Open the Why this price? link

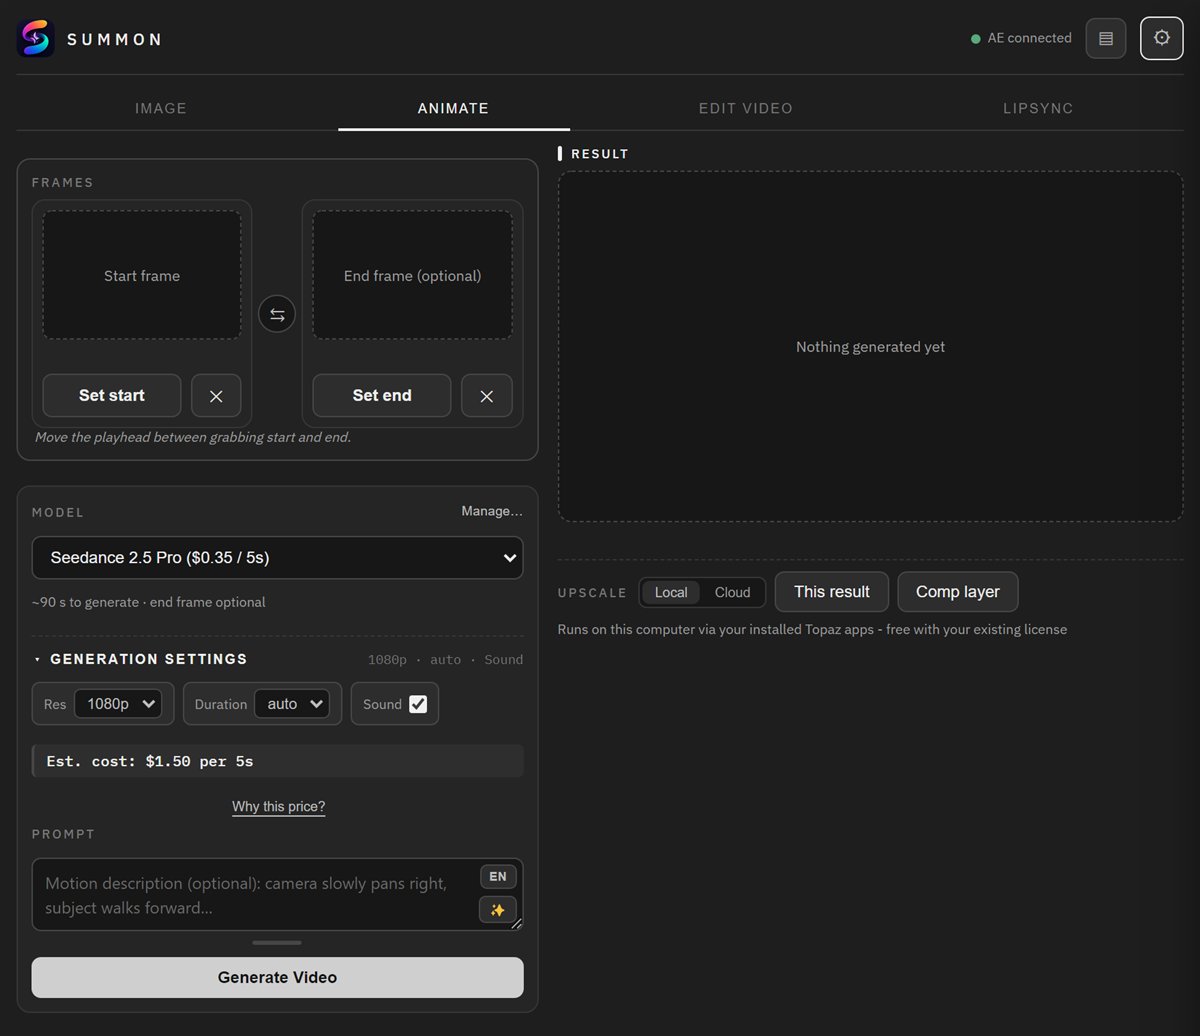pyautogui.click(x=278, y=807)
